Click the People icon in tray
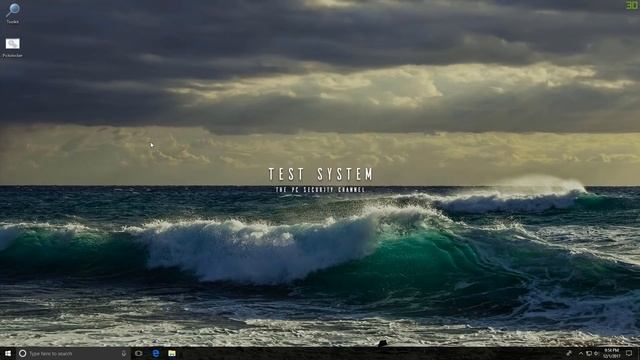Image resolution: width=640 pixels, height=360 pixels. (569, 353)
